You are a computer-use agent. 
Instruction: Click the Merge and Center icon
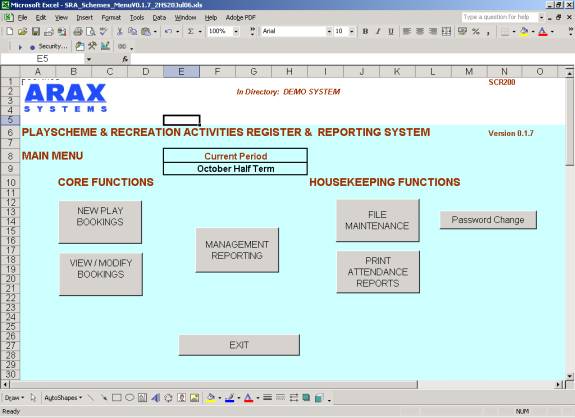tap(446, 32)
